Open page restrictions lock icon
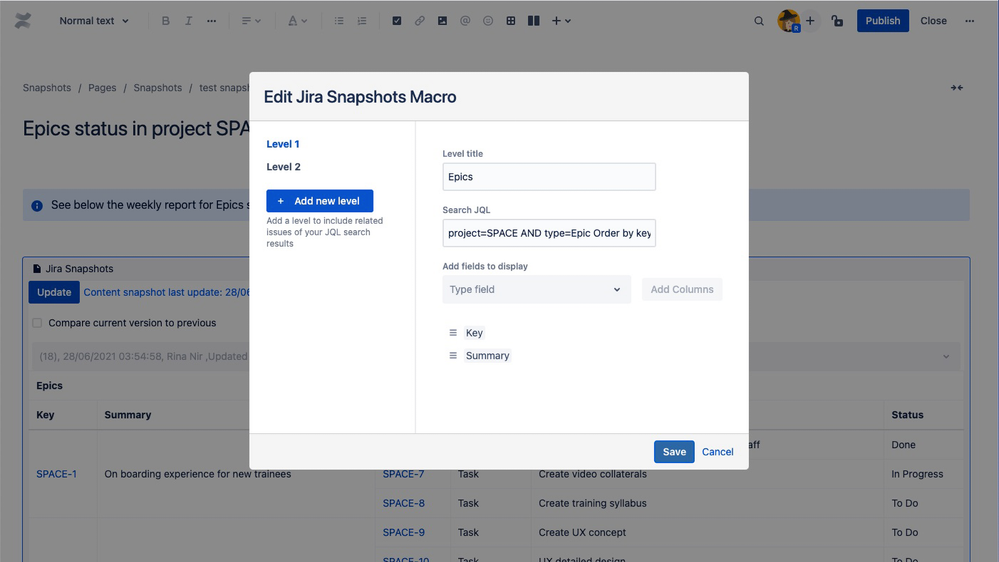This screenshot has height=562, width=999. click(838, 21)
